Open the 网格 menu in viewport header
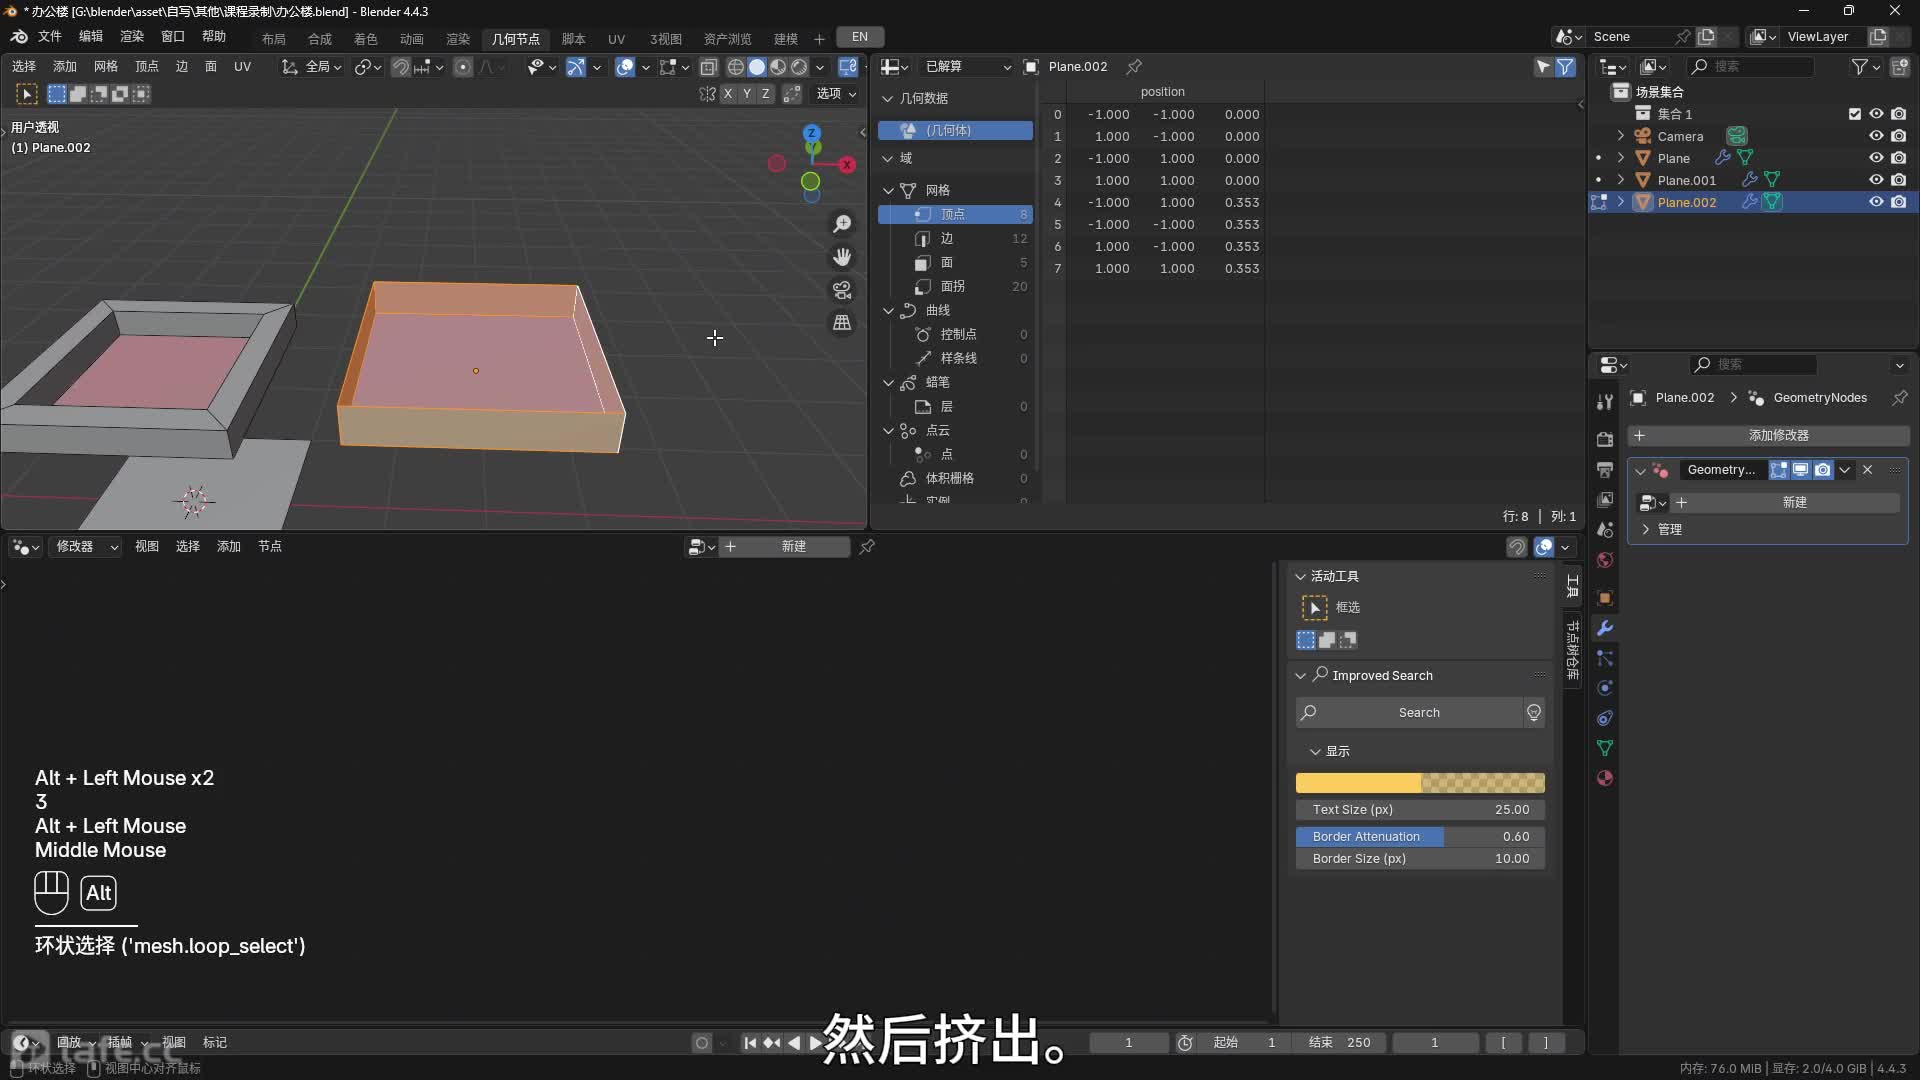 [106, 67]
